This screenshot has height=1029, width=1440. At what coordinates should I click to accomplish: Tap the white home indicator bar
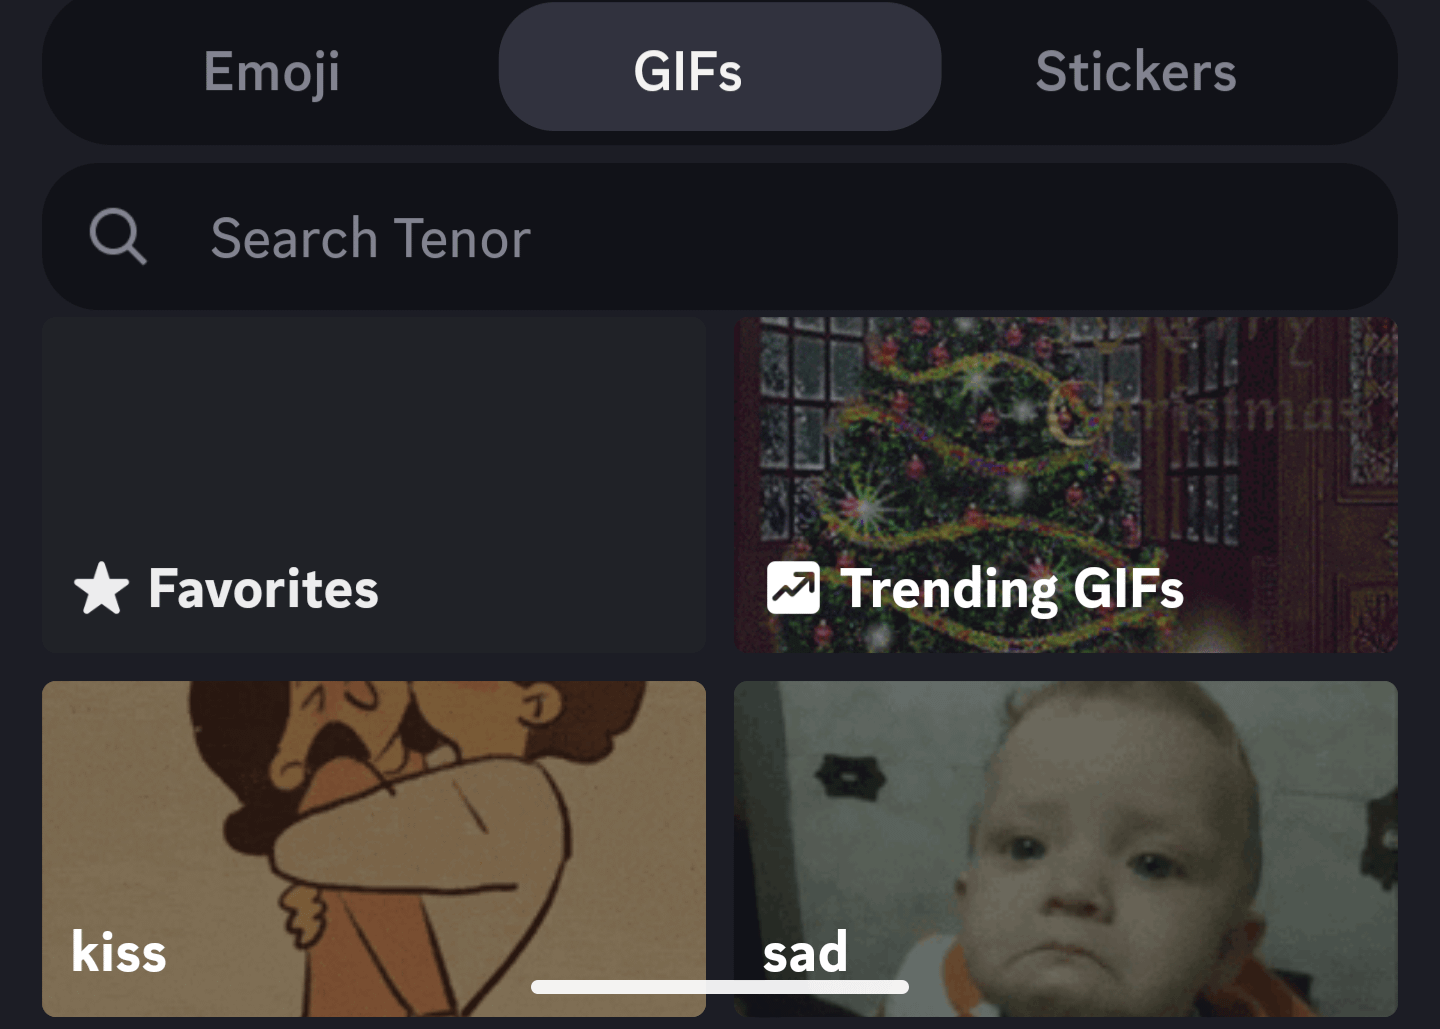tap(720, 987)
